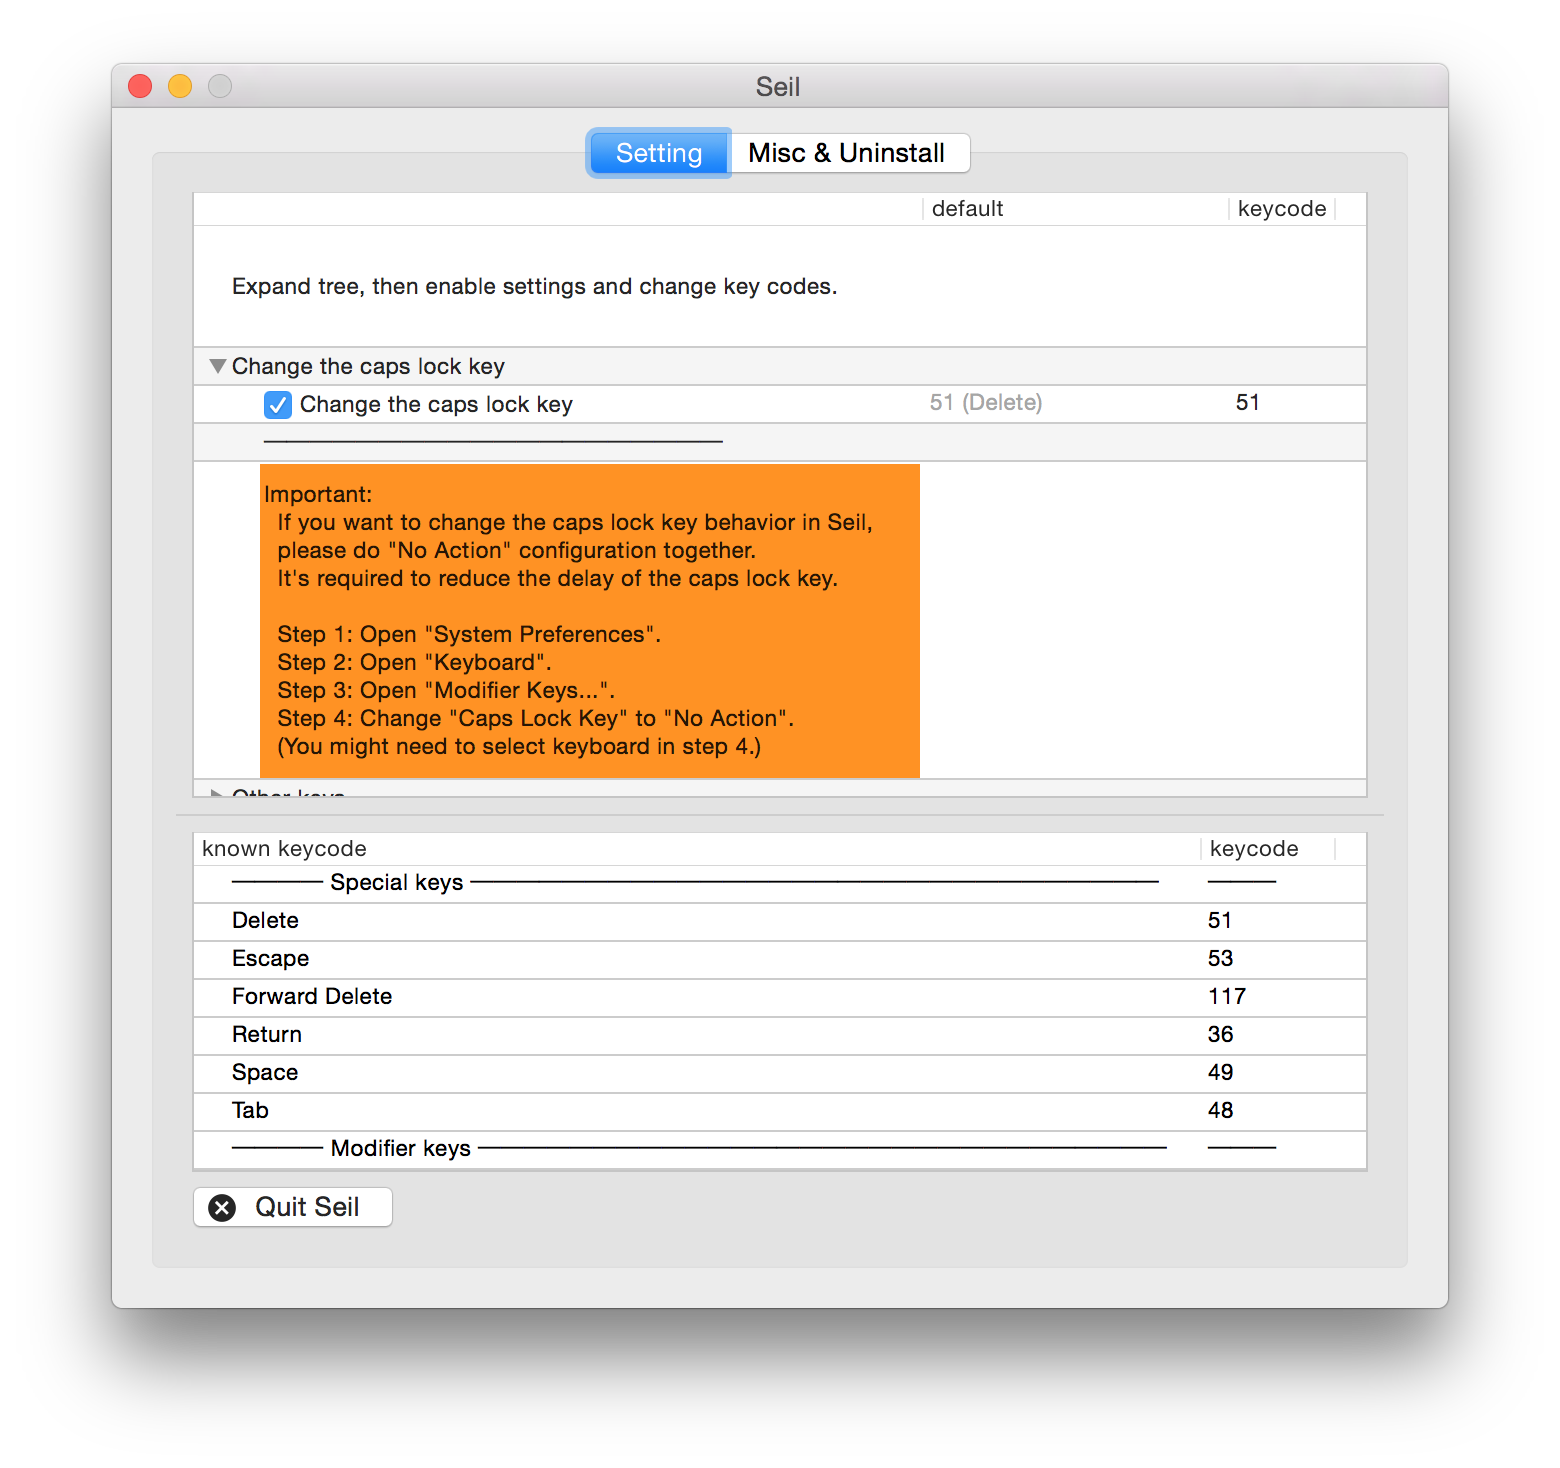
Task: Click keycode value 117 for Forward Delete
Action: pos(1226,997)
